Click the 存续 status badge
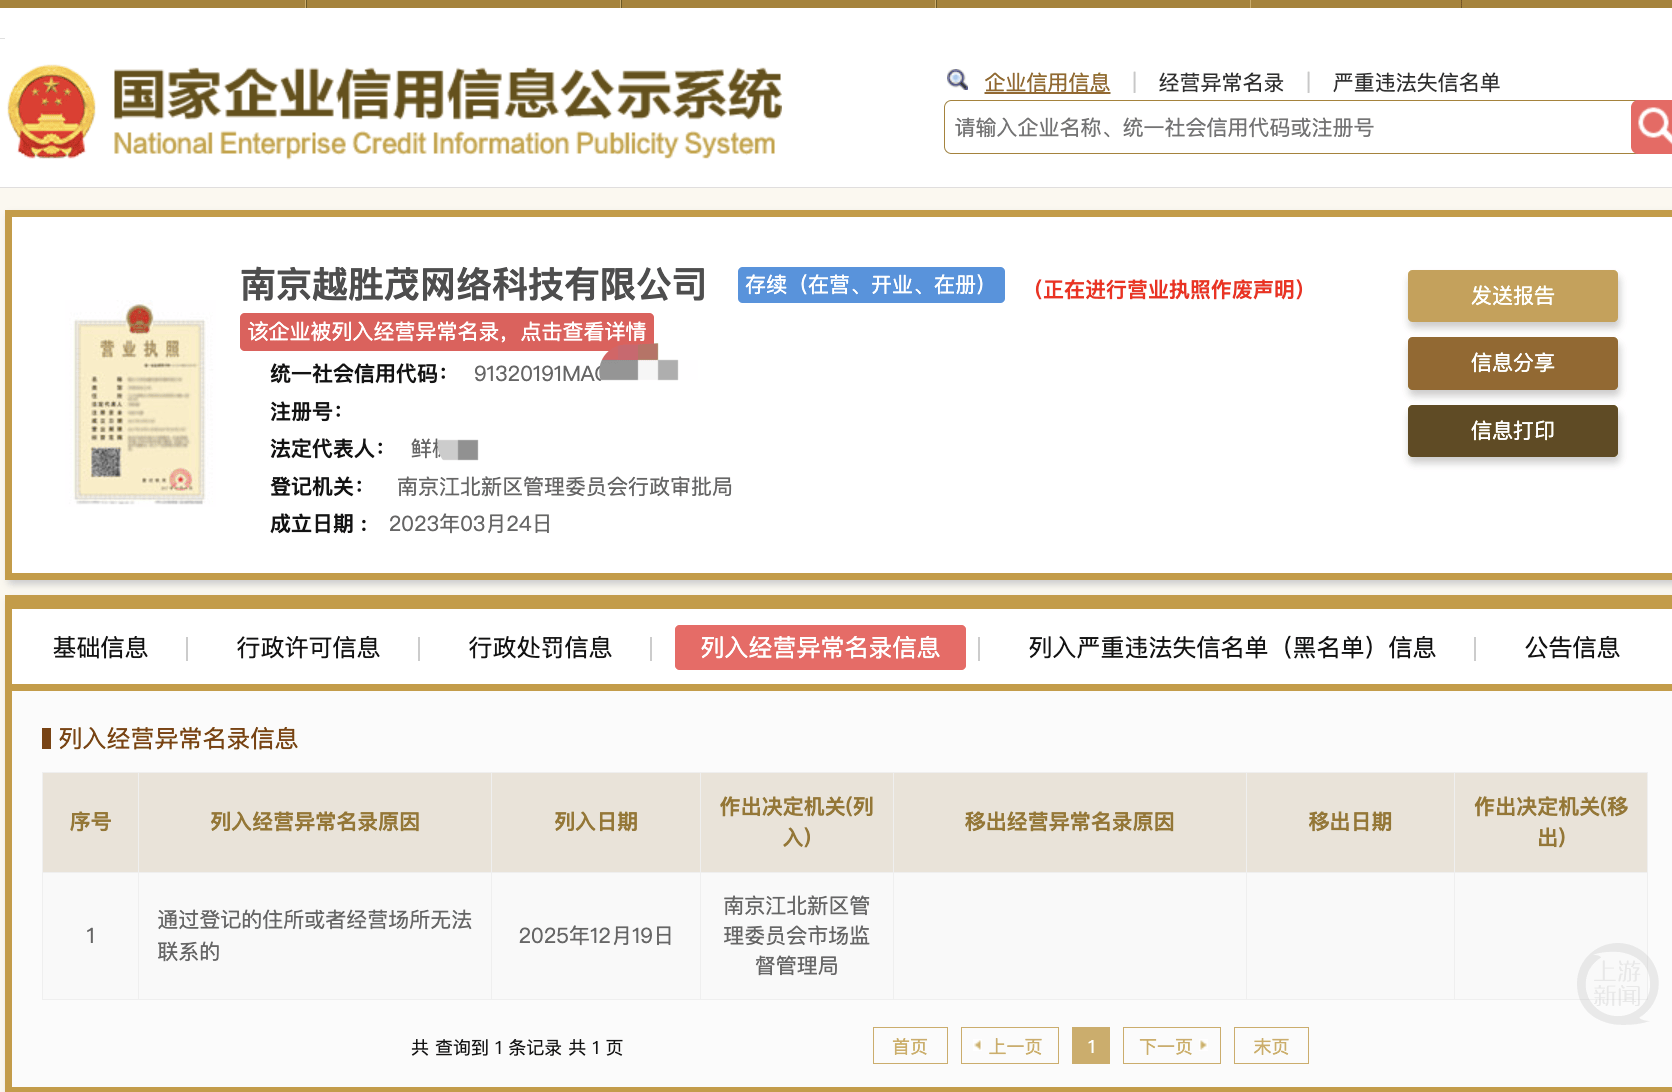The width and height of the screenshot is (1672, 1092). pos(871,285)
